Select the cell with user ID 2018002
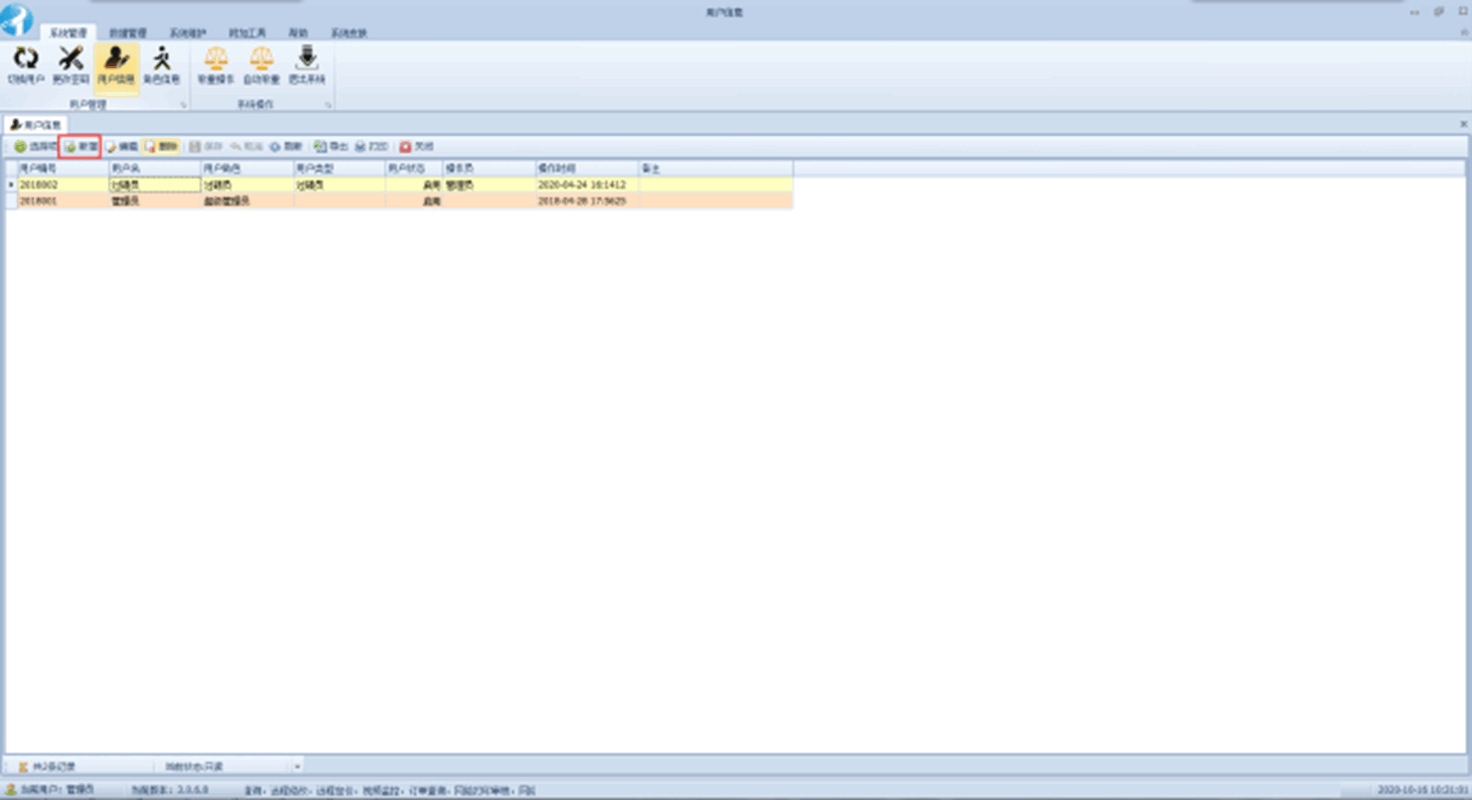Image resolution: width=1472 pixels, height=800 pixels. [62, 185]
